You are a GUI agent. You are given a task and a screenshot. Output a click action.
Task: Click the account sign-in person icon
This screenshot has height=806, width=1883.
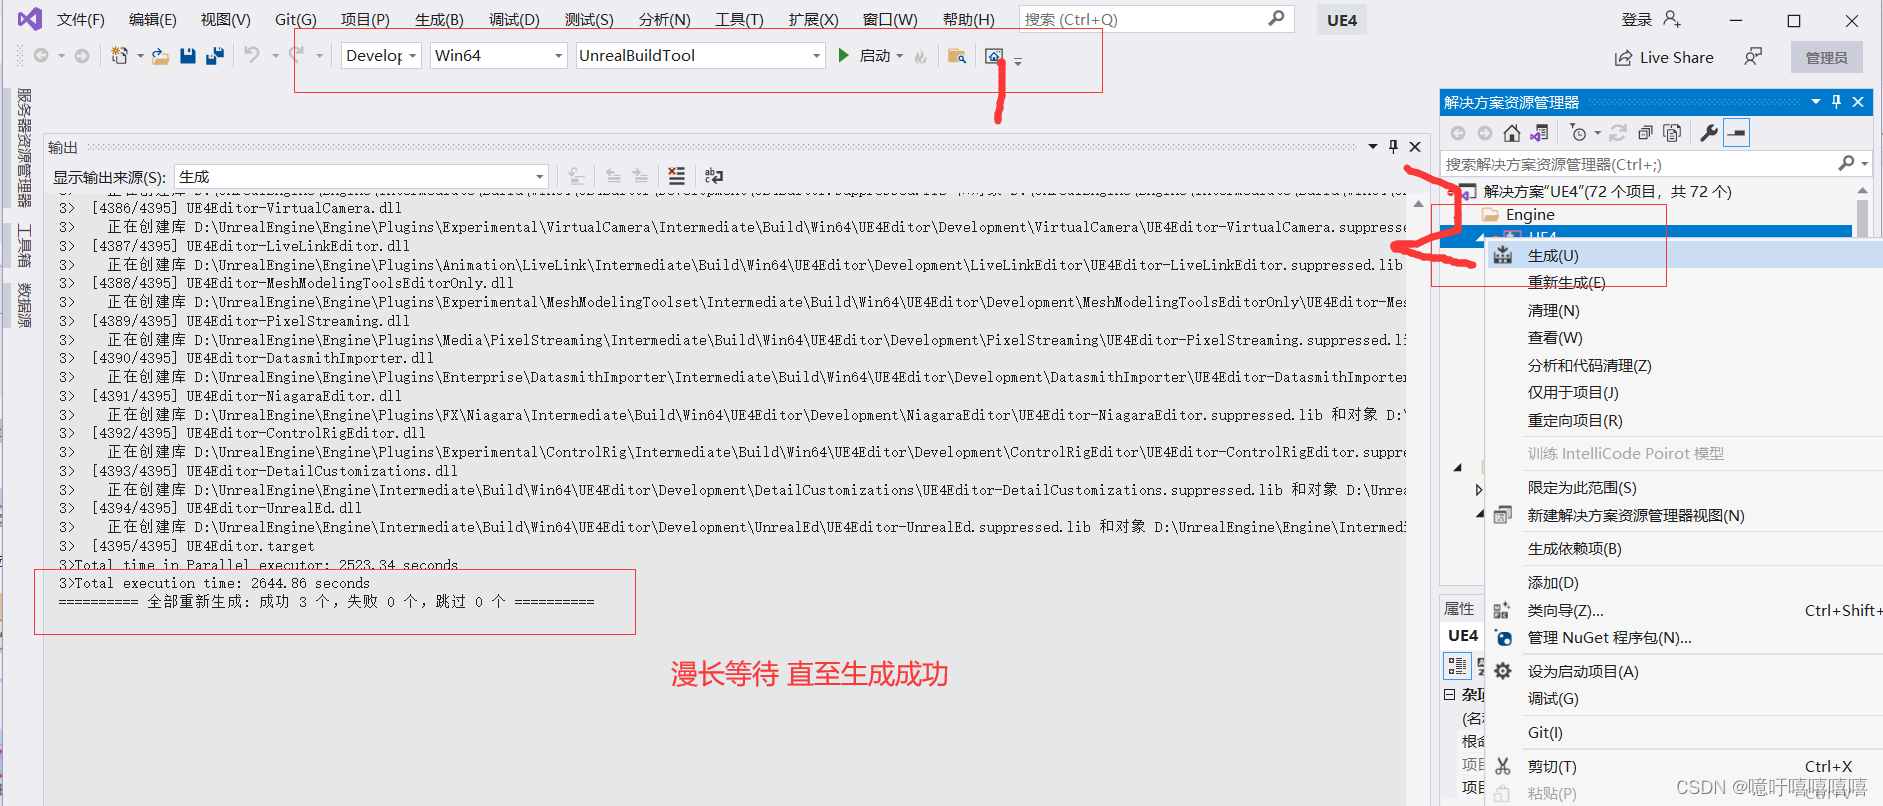pyautogui.click(x=1672, y=19)
